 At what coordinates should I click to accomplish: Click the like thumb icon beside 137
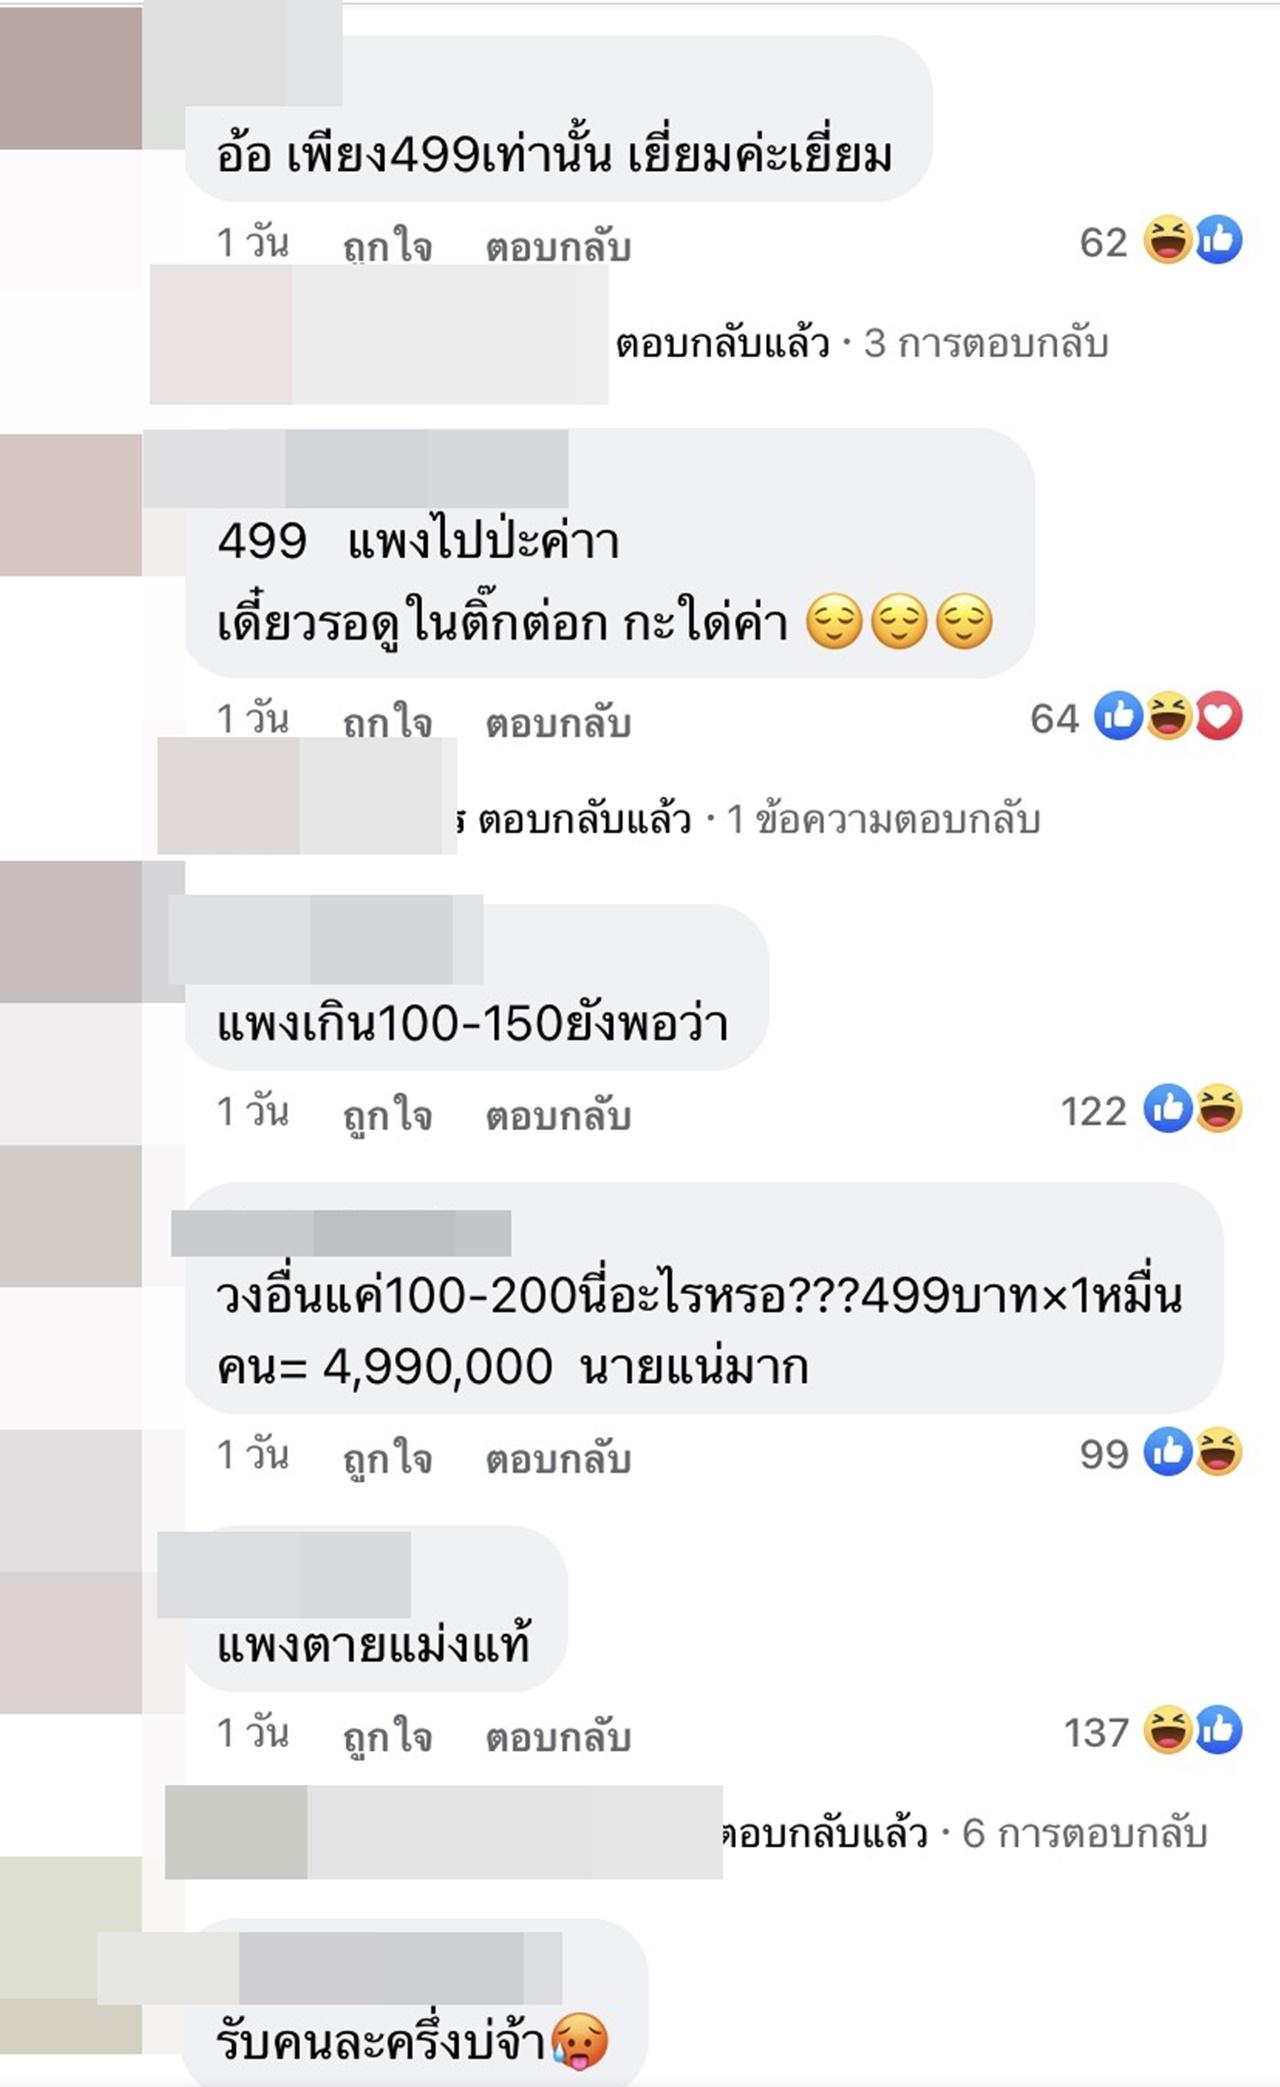(1218, 1730)
